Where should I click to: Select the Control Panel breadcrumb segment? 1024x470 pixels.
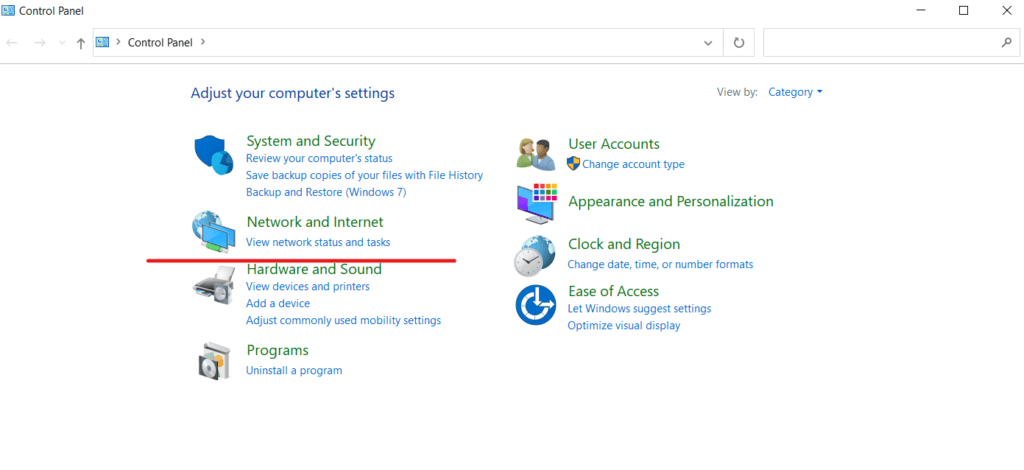pyautogui.click(x=160, y=42)
